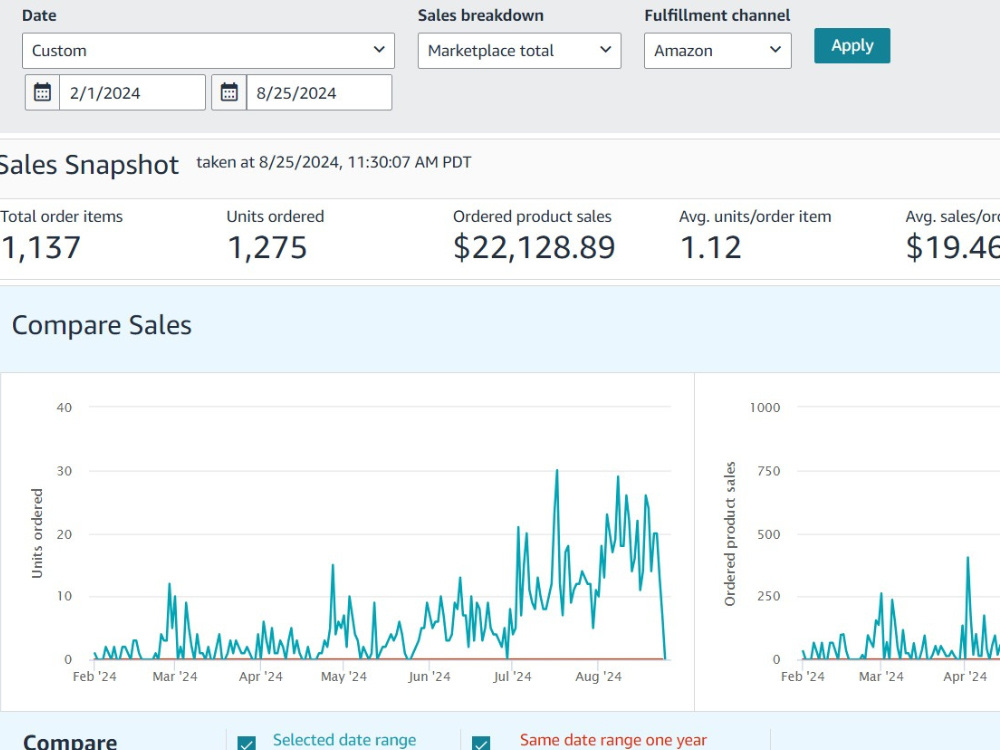Click the Ordered product sales $22,128.89 figure
1000x750 pixels.
click(534, 247)
